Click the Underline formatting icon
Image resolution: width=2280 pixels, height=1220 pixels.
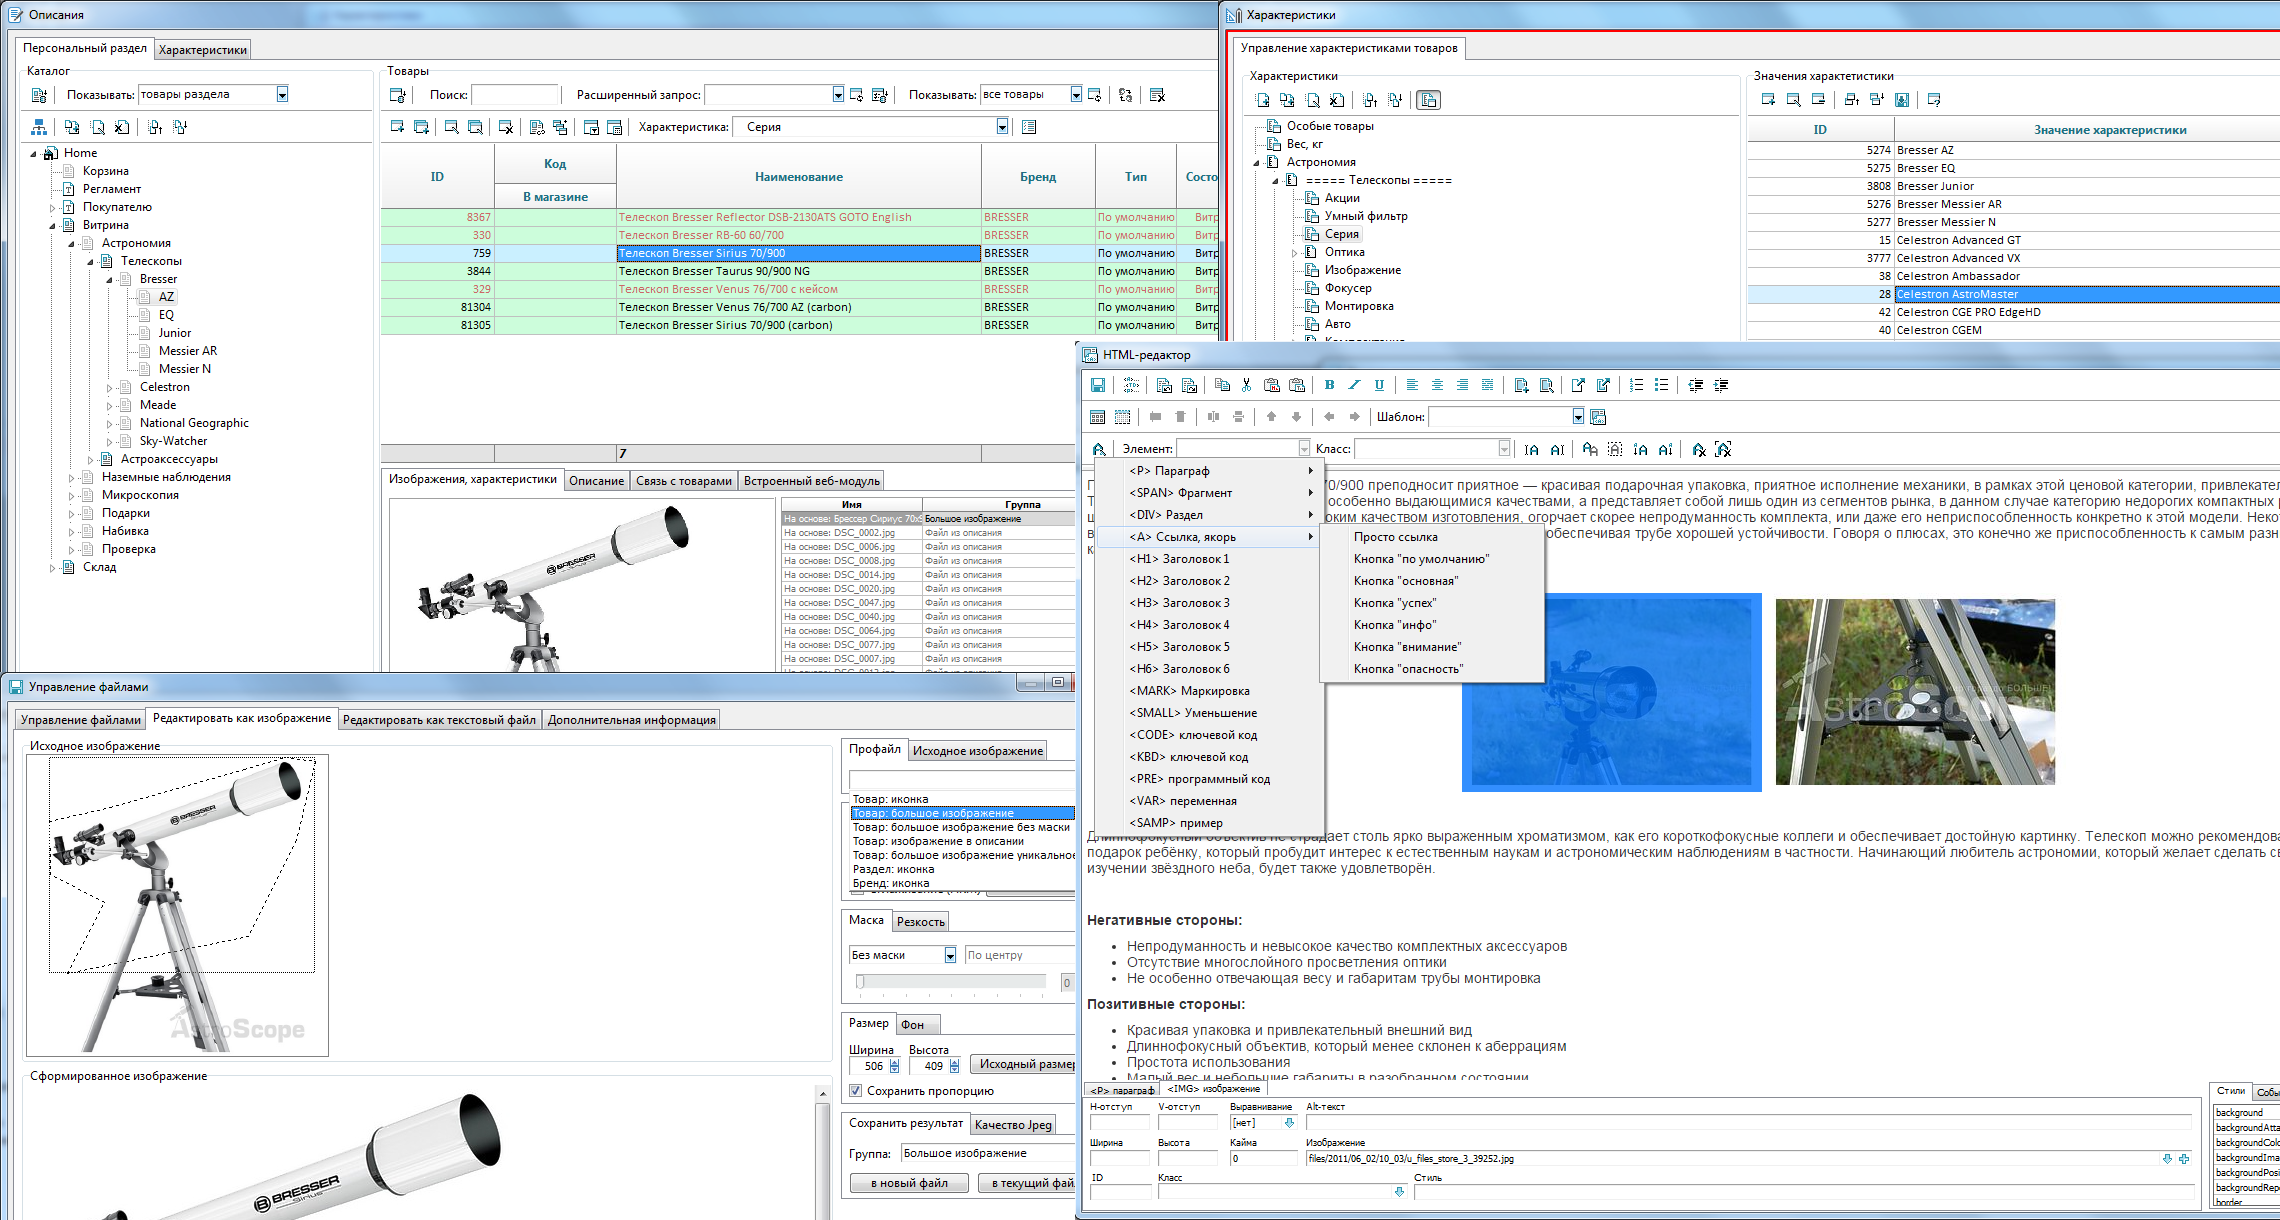[x=1379, y=385]
